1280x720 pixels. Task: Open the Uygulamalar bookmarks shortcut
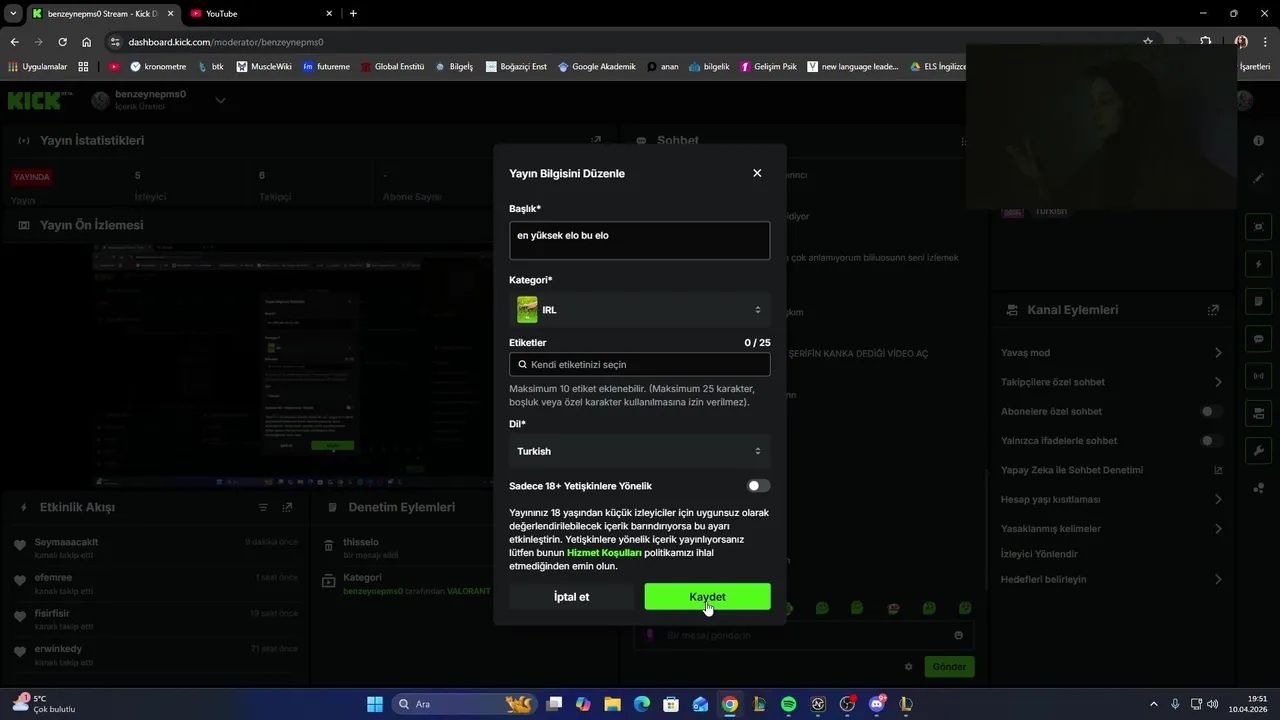coord(38,67)
